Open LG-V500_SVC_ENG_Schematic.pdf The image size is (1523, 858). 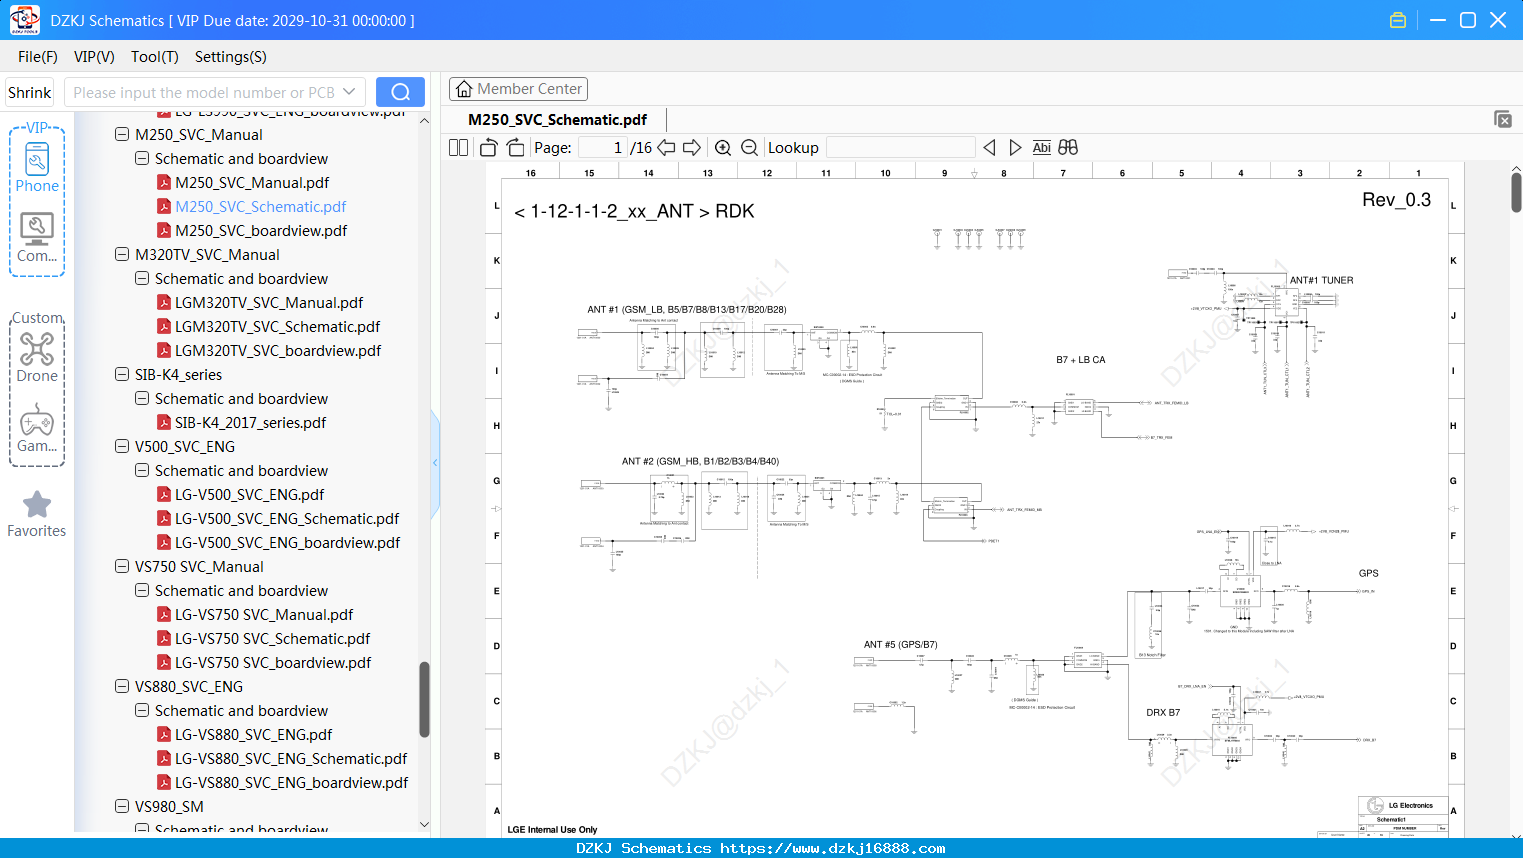point(287,518)
